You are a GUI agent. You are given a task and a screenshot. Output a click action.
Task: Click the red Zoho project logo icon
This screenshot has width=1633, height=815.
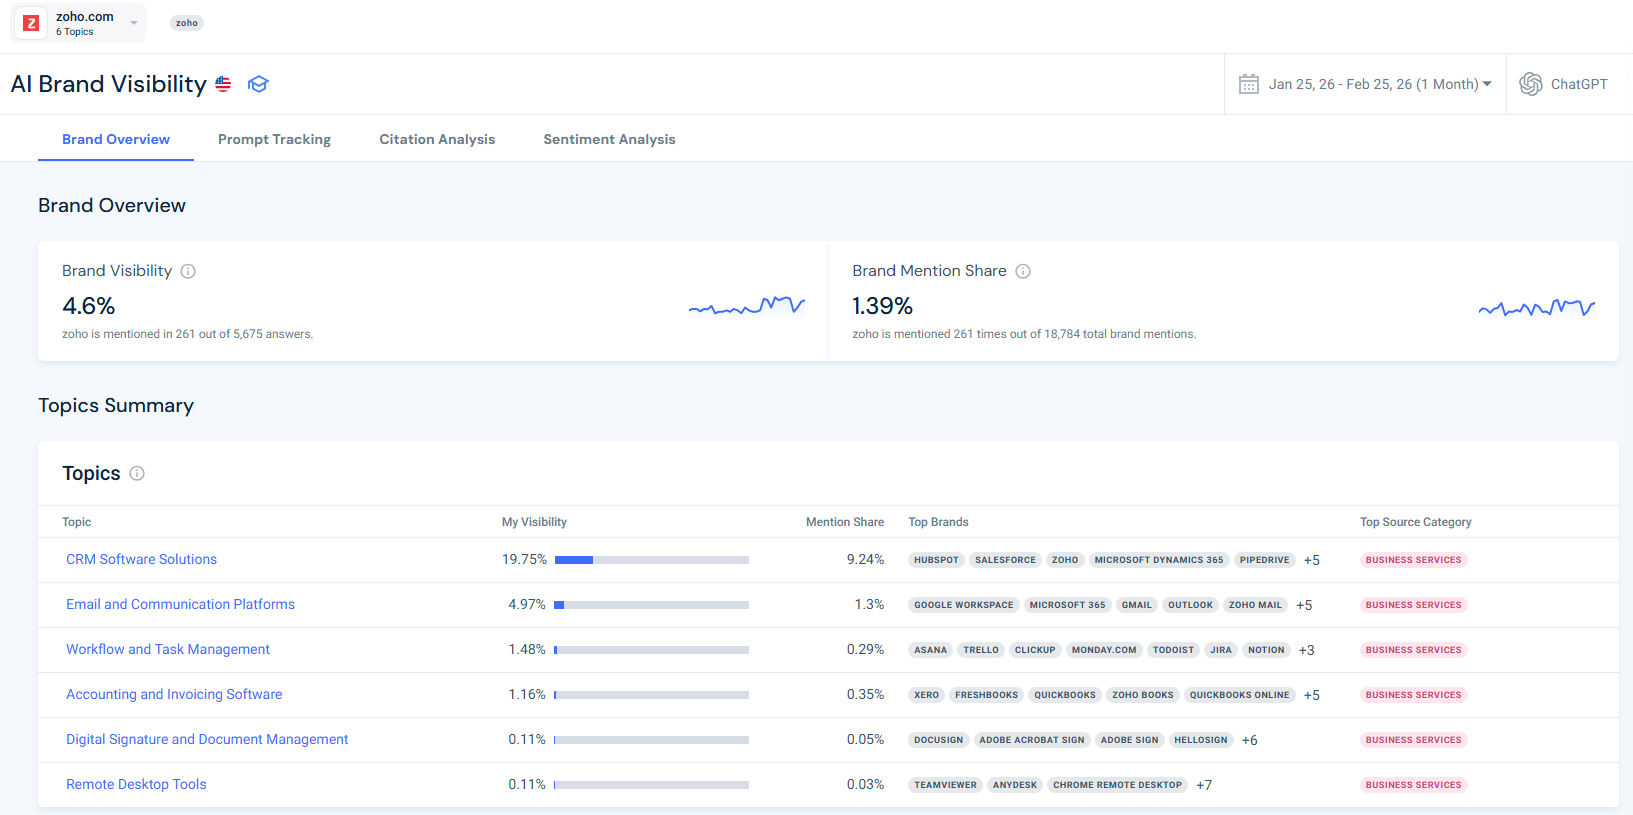coord(31,23)
